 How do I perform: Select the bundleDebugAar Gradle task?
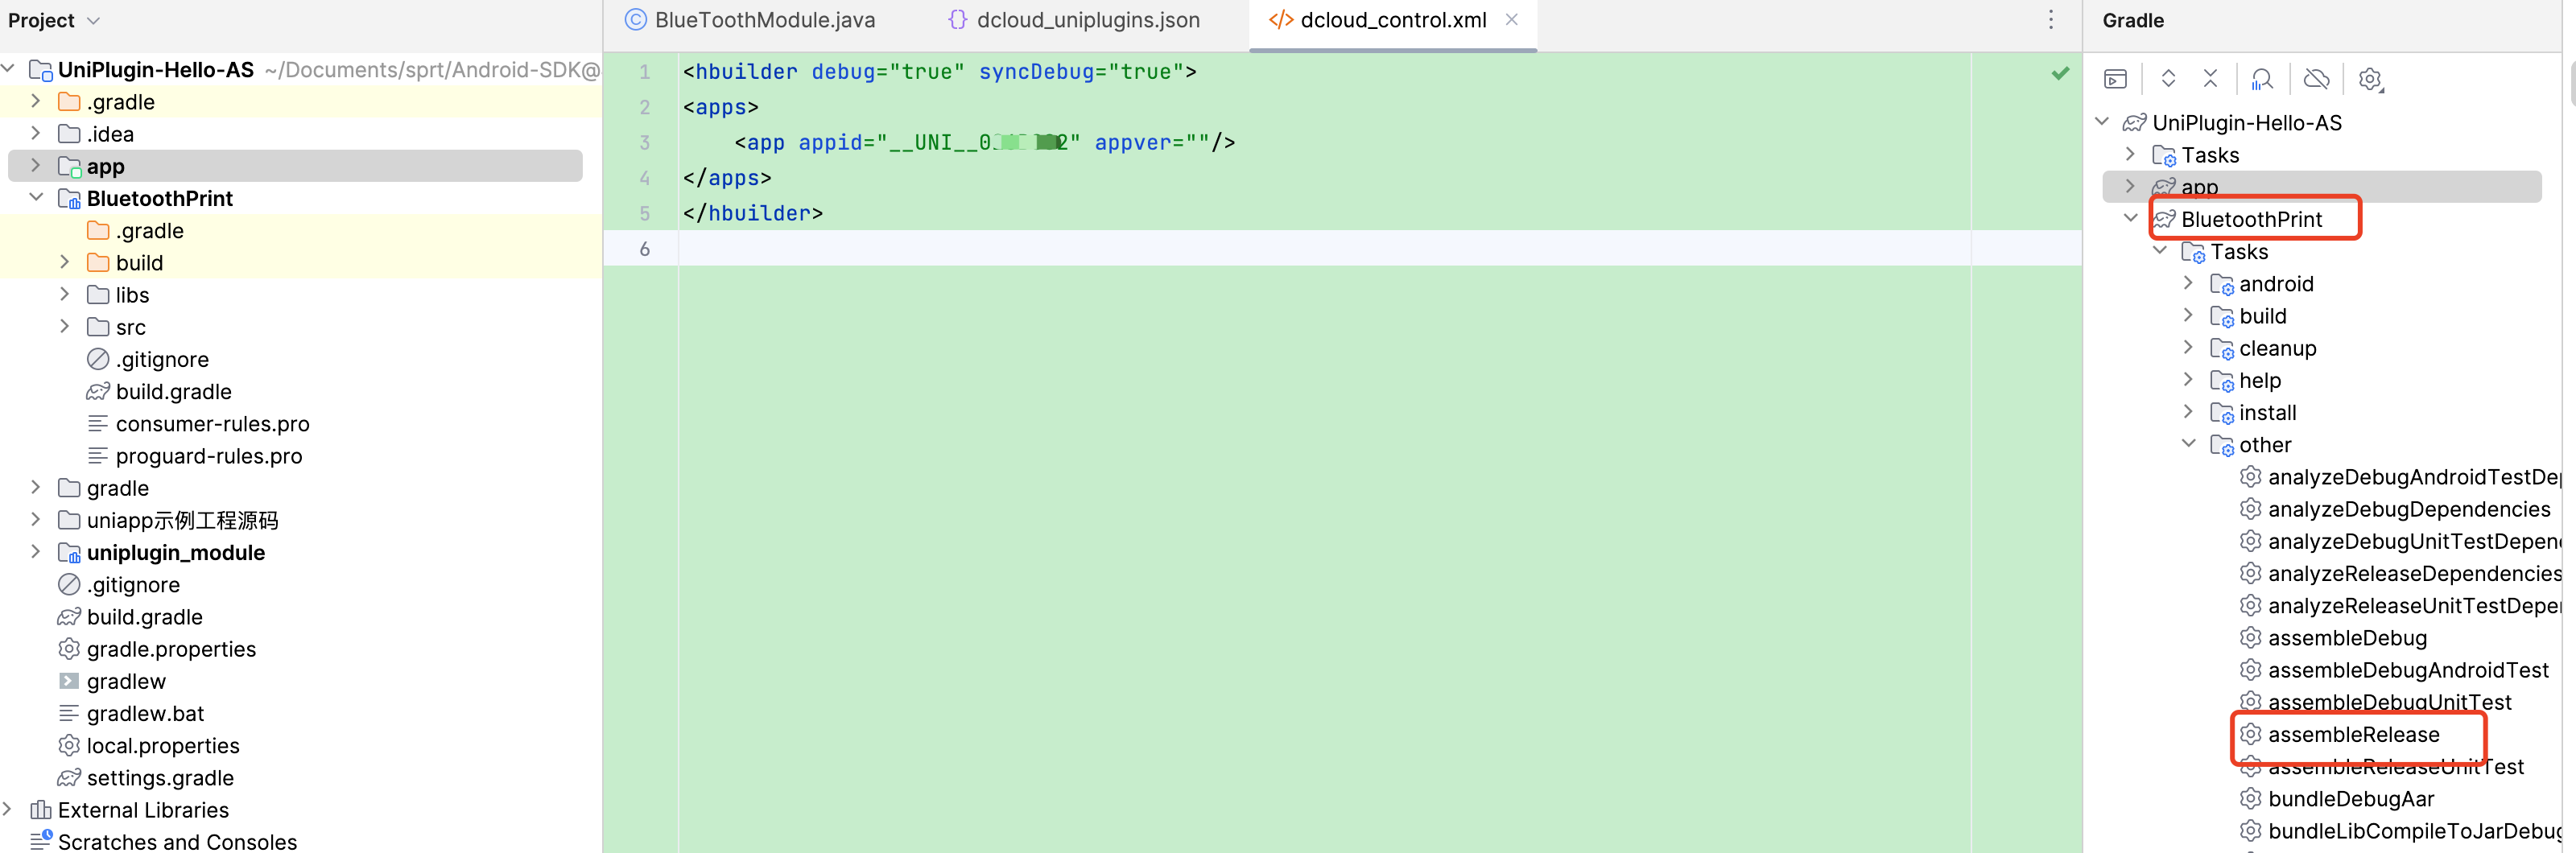pos(2350,798)
